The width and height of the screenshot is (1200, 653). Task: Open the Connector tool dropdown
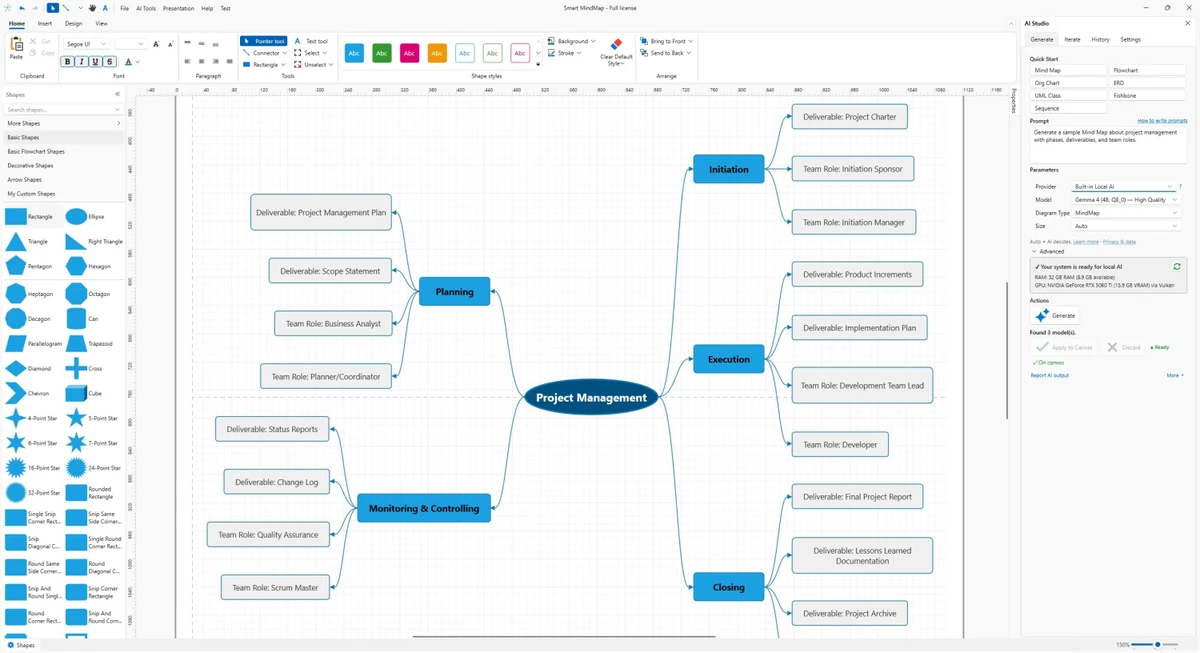(285, 53)
